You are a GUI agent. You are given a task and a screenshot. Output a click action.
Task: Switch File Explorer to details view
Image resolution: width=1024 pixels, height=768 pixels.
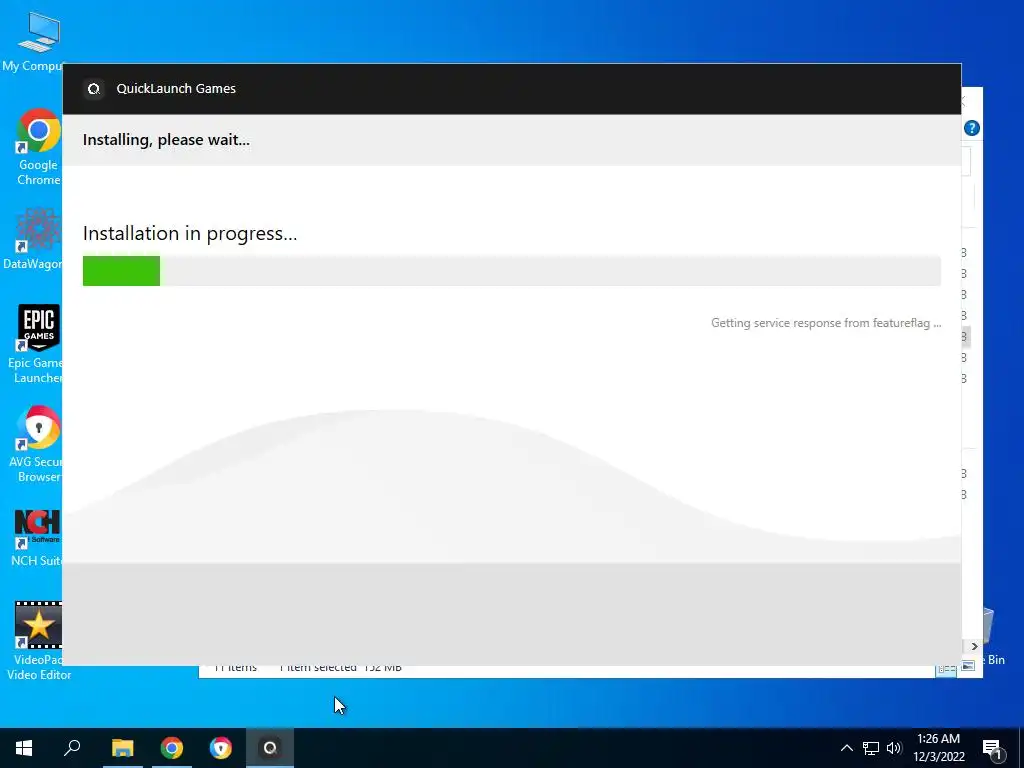point(946,669)
